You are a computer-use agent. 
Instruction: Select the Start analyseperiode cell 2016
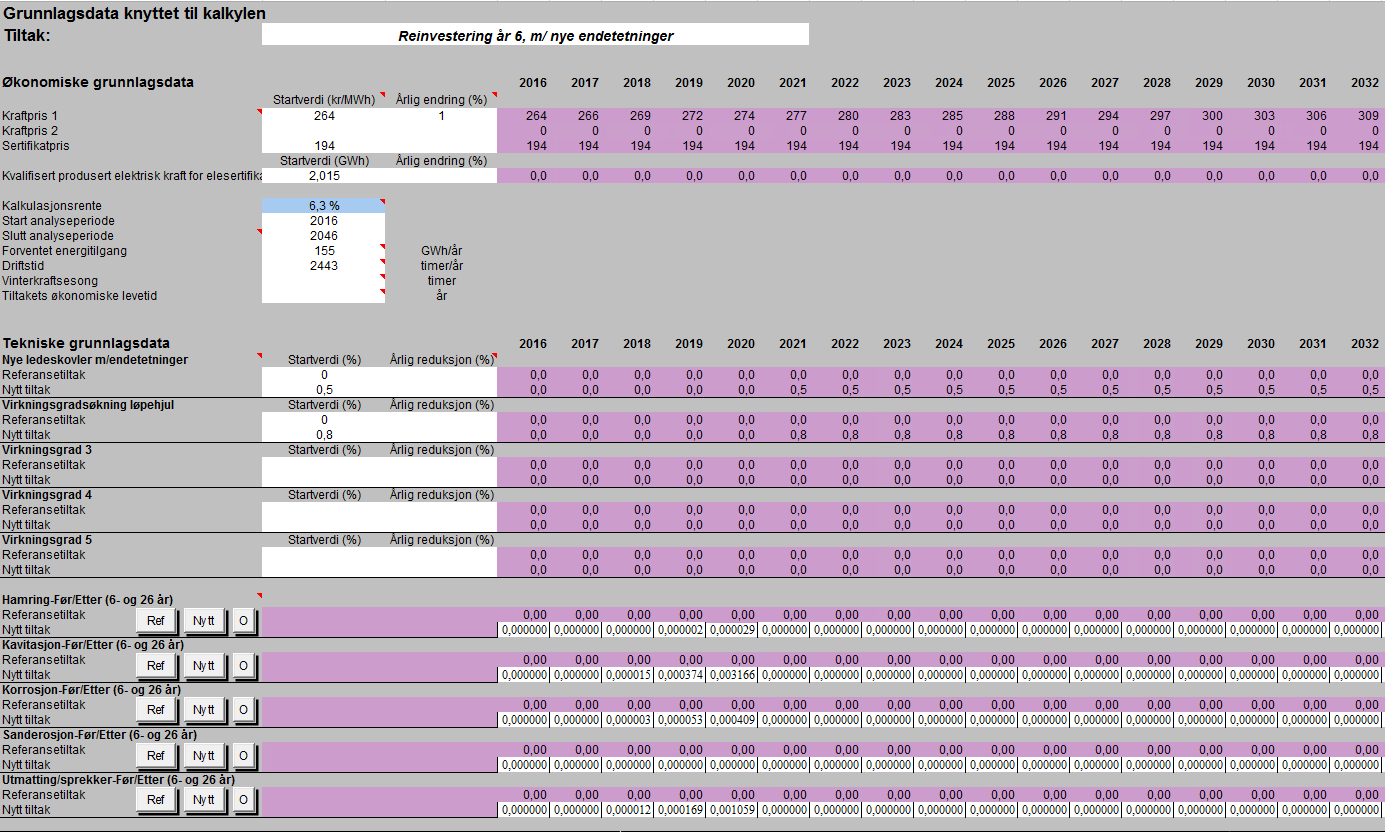323,221
